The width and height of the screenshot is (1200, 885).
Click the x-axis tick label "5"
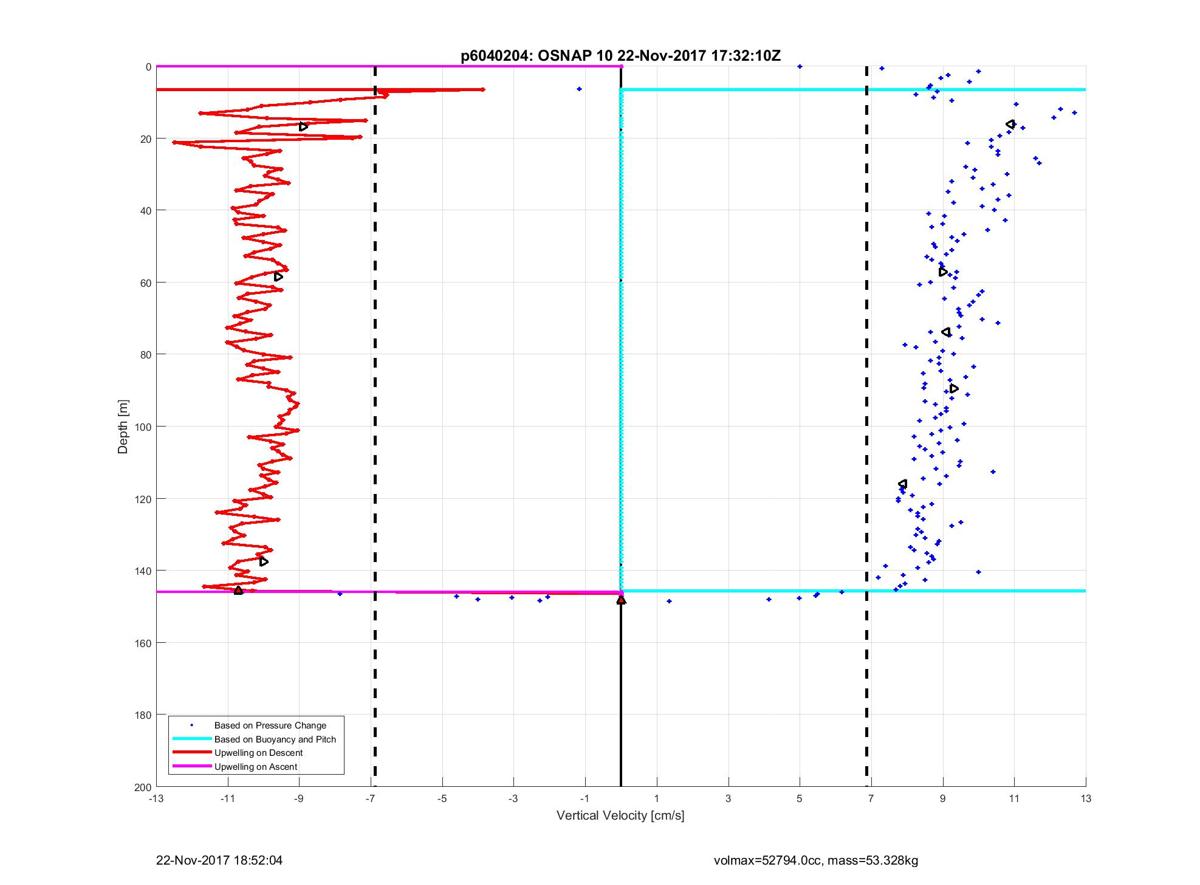pos(800,798)
